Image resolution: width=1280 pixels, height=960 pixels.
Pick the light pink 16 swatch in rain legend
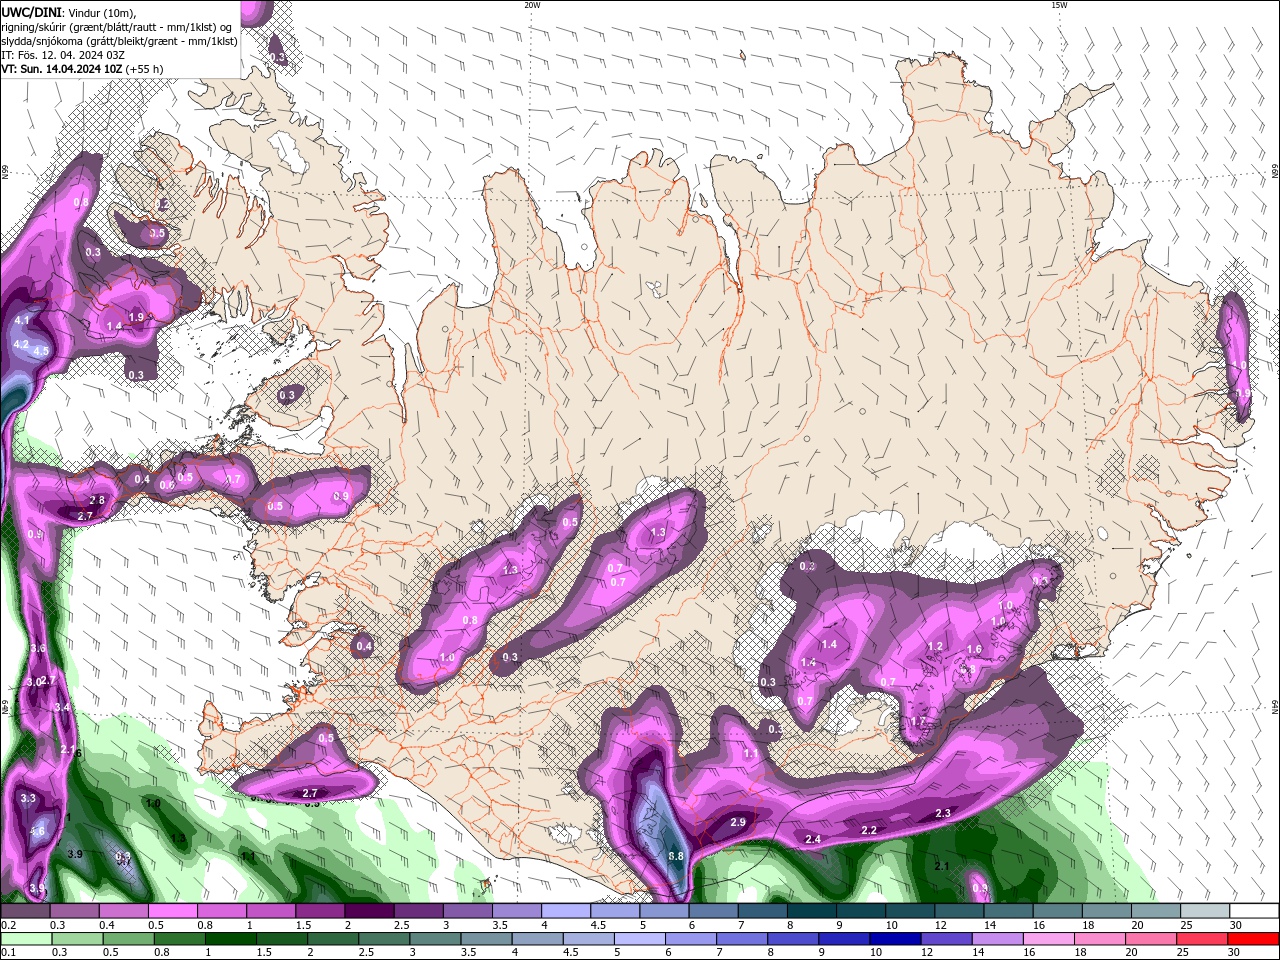click(1048, 939)
